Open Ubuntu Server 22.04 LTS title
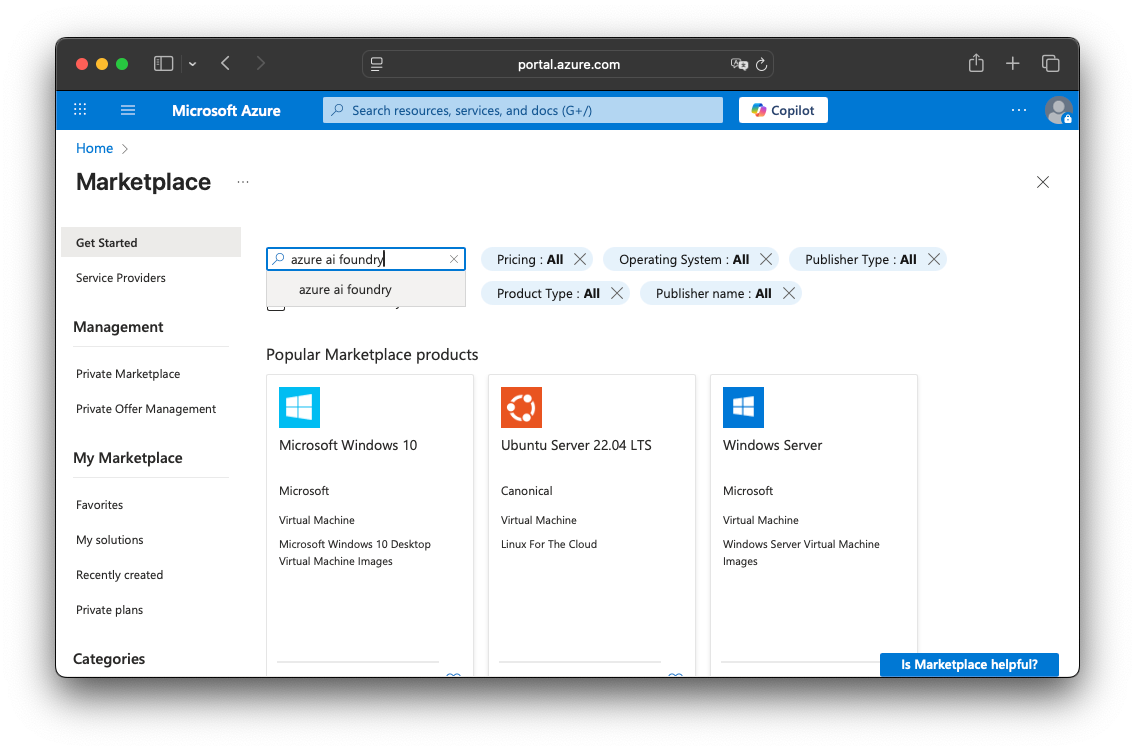This screenshot has width=1135, height=751. [576, 446]
